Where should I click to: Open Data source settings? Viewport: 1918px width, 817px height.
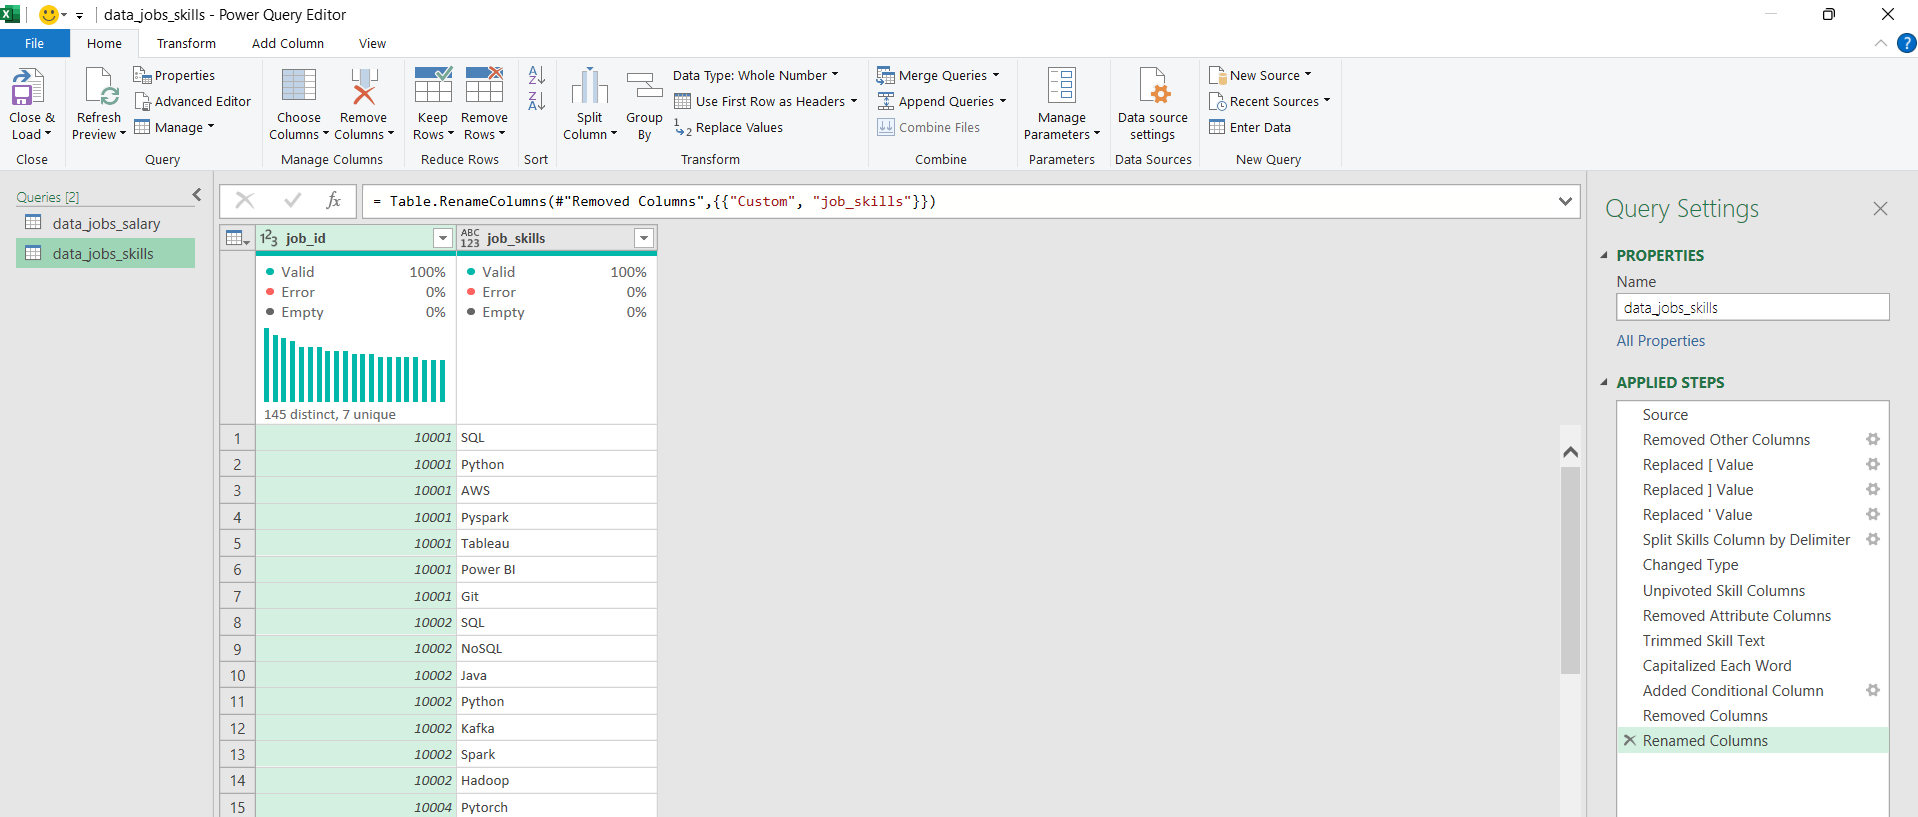[x=1153, y=104]
